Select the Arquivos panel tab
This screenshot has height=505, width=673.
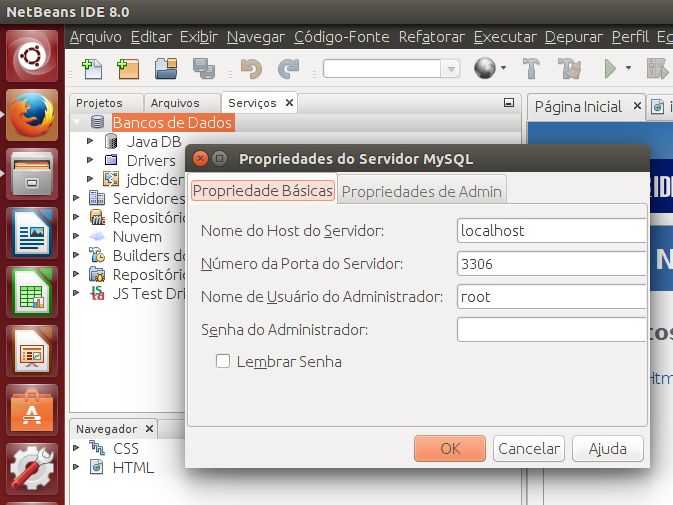click(x=176, y=103)
